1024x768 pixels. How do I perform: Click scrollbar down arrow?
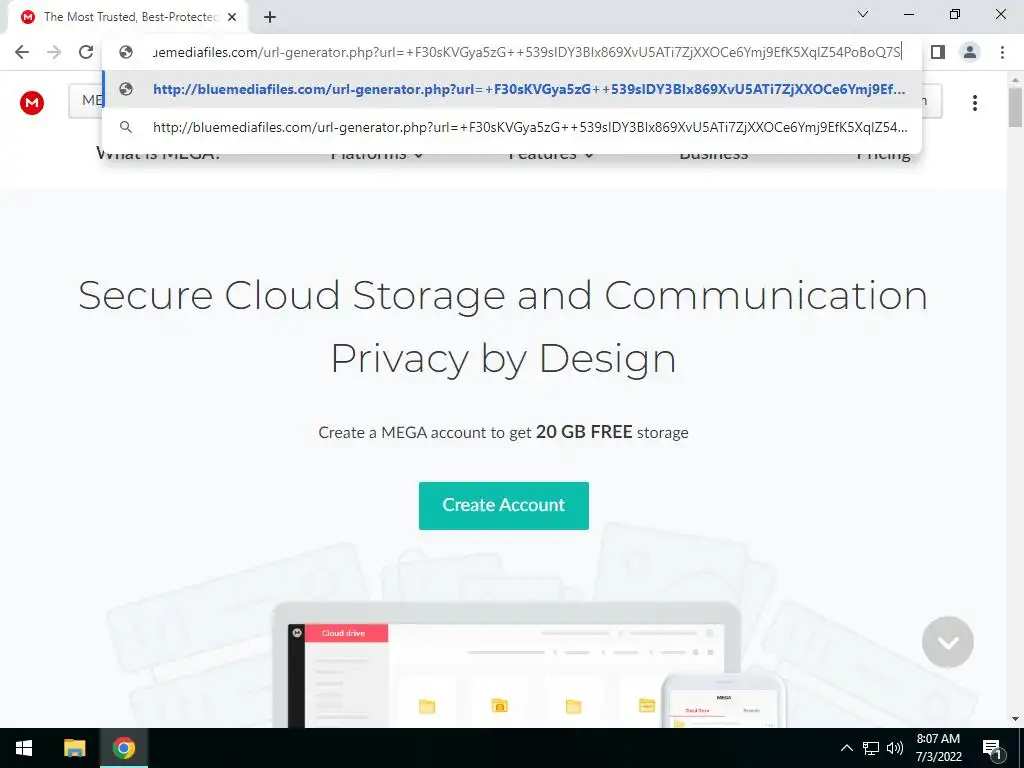click(x=1016, y=719)
